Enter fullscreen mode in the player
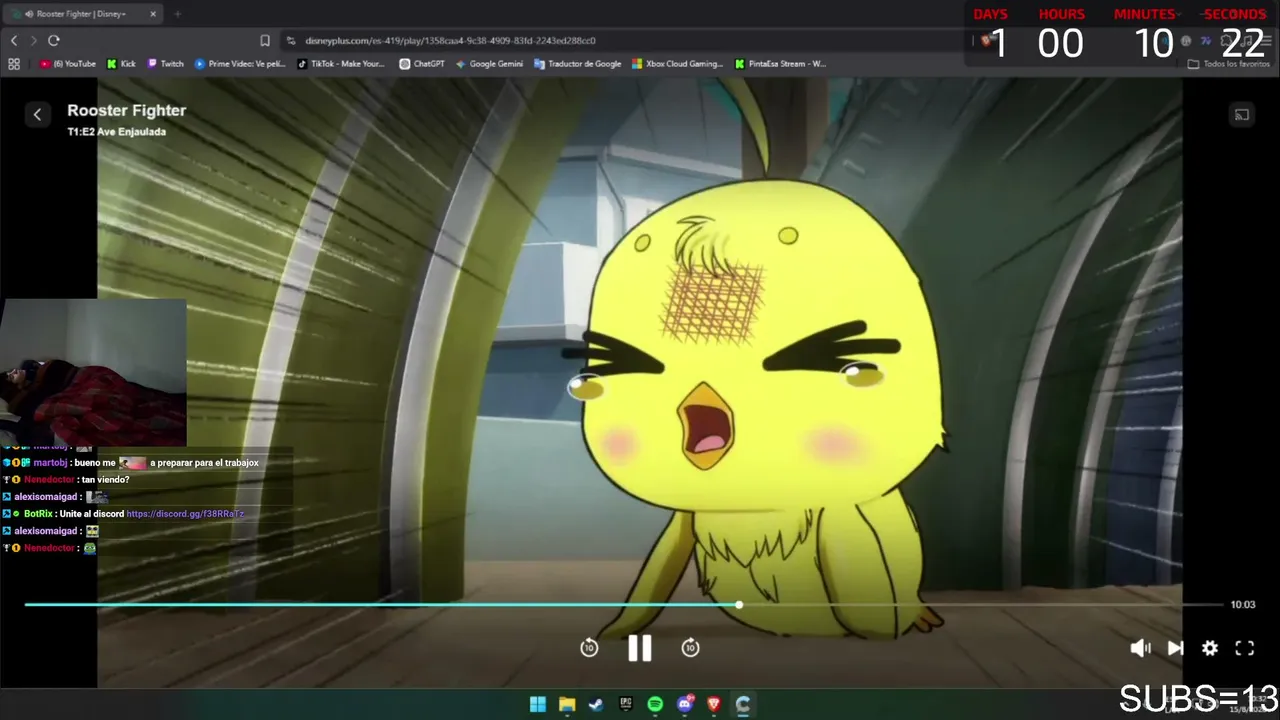This screenshot has height=720, width=1280. [1245, 648]
